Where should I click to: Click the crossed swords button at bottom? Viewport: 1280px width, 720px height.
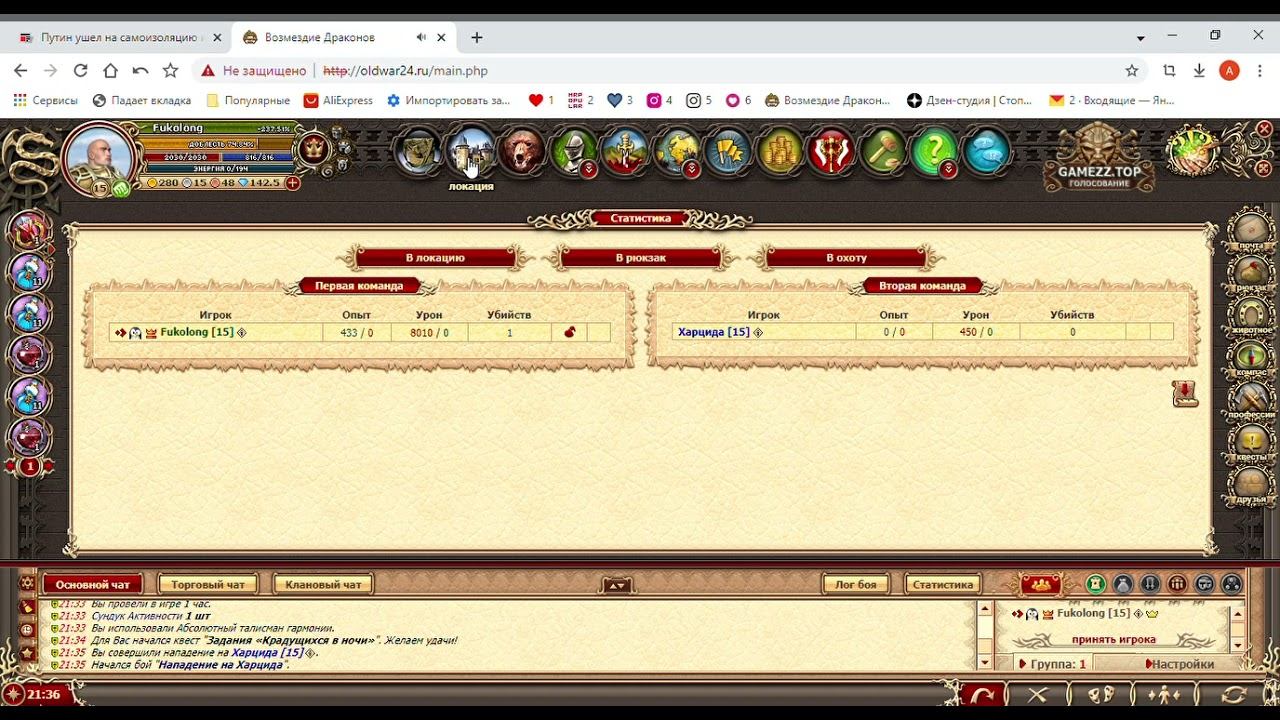coord(1038,695)
